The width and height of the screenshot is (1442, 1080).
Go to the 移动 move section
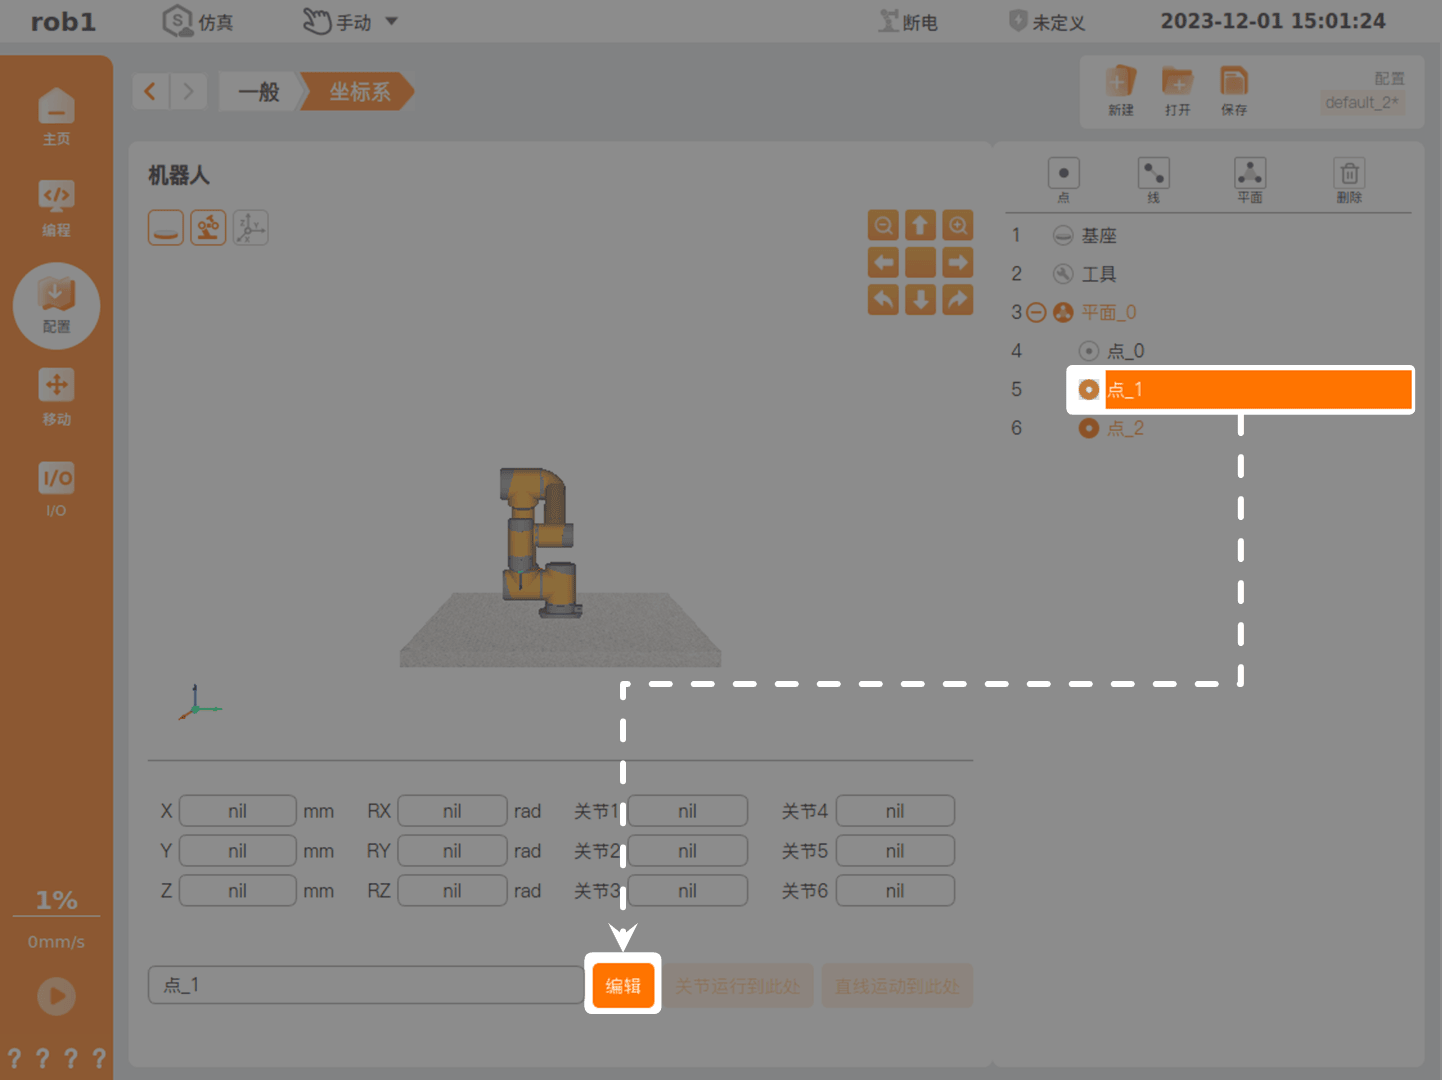[56, 397]
